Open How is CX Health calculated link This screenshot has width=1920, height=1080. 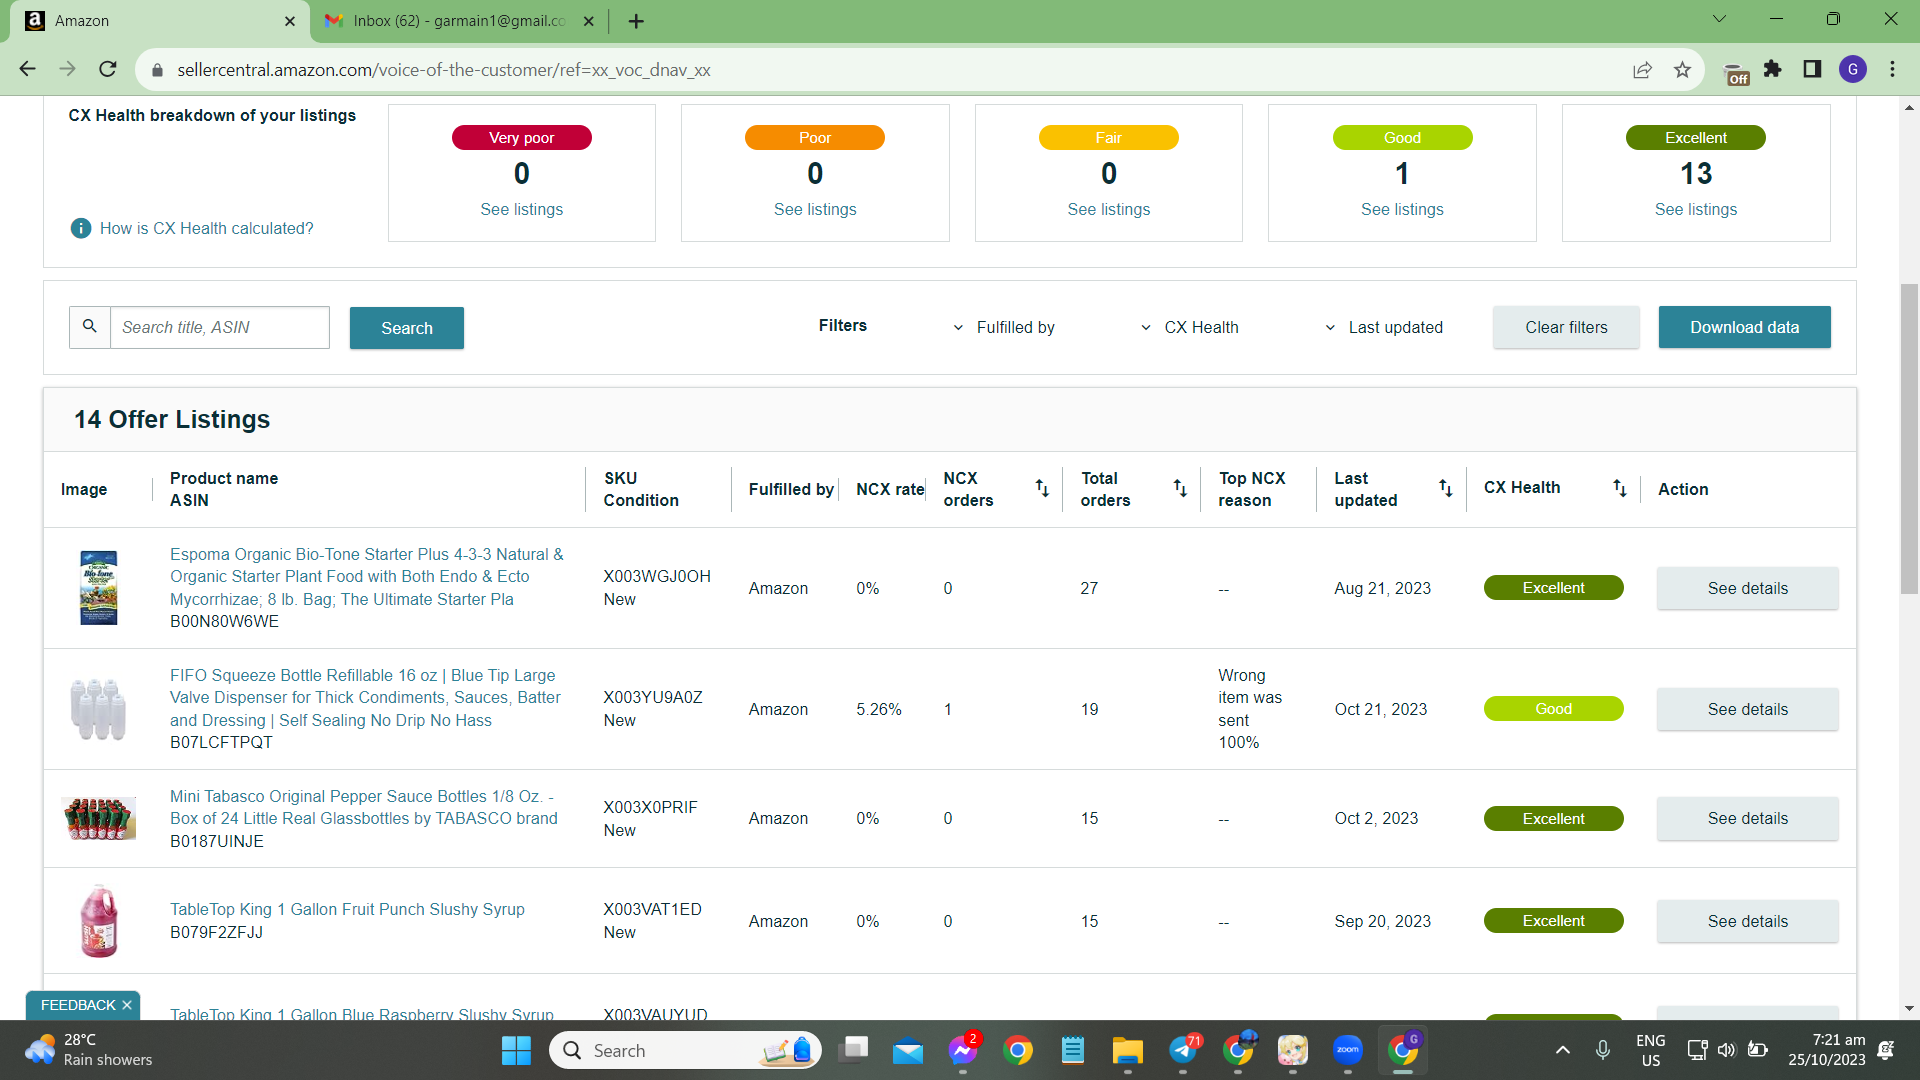pos(207,228)
